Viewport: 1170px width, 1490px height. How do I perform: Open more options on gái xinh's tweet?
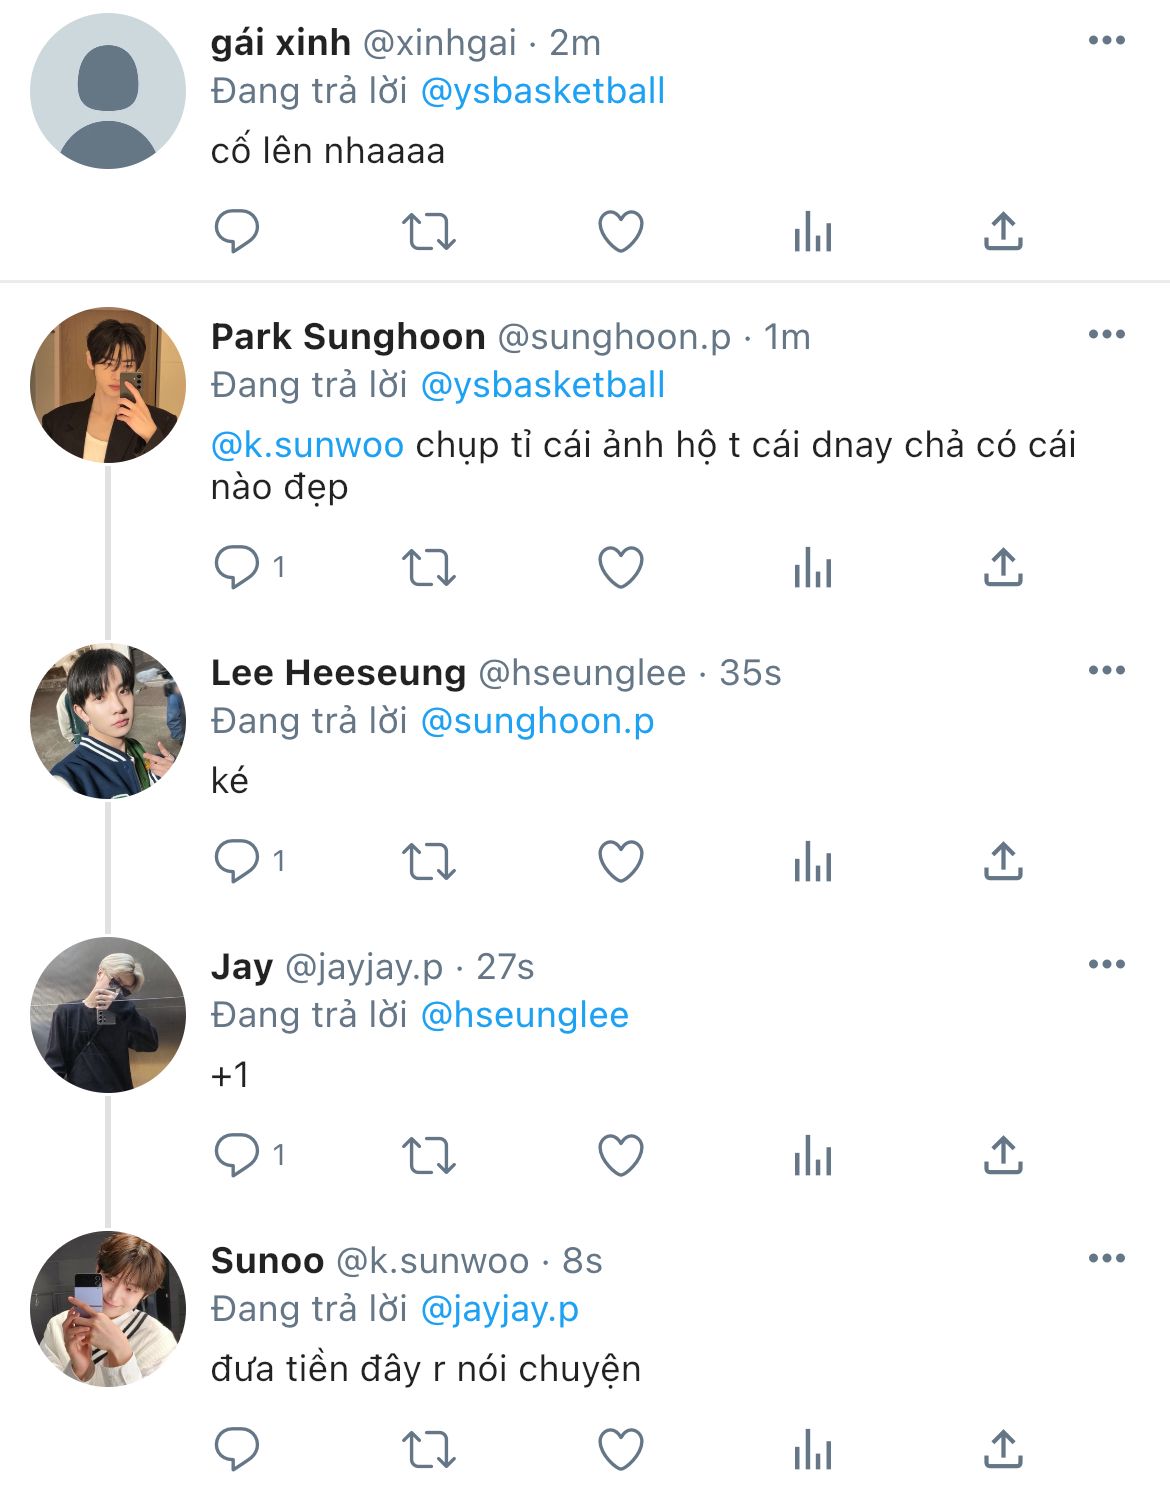click(x=1107, y=41)
